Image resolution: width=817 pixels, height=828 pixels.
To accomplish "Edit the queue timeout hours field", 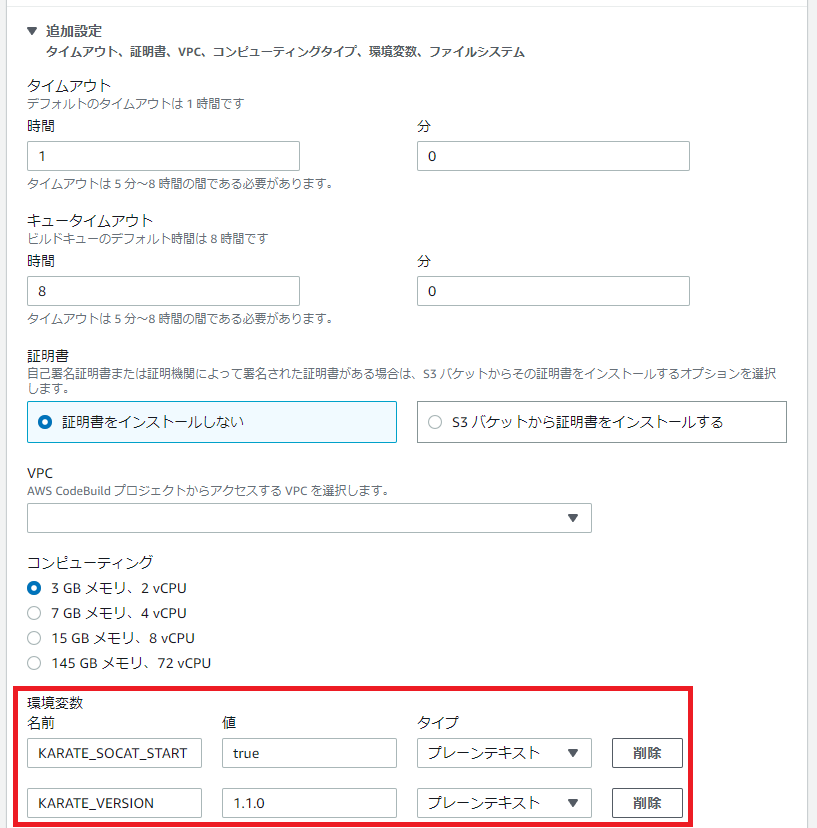I will [163, 291].
